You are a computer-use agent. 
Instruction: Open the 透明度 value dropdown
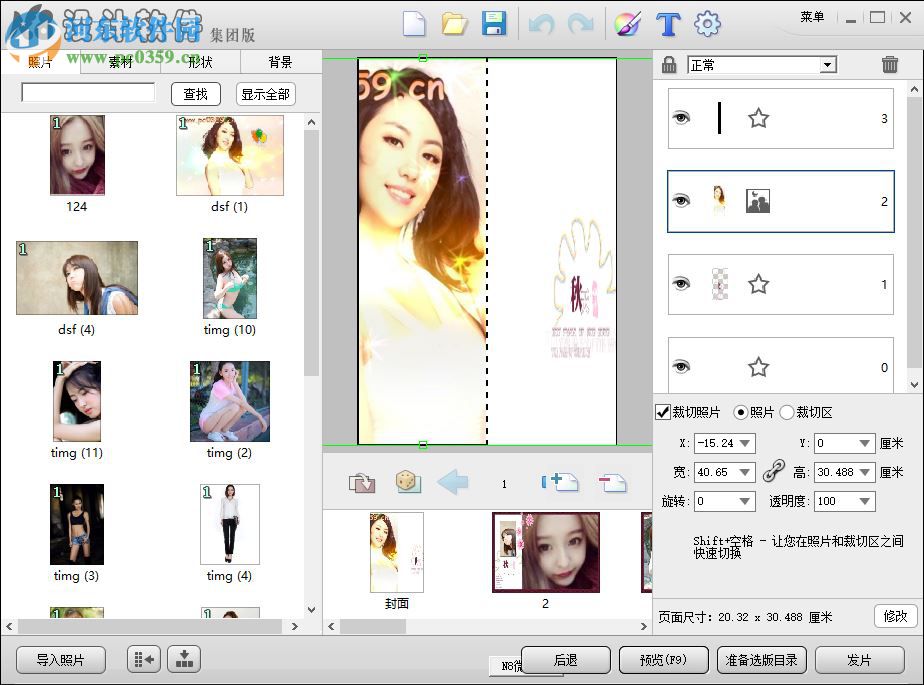(x=843, y=501)
